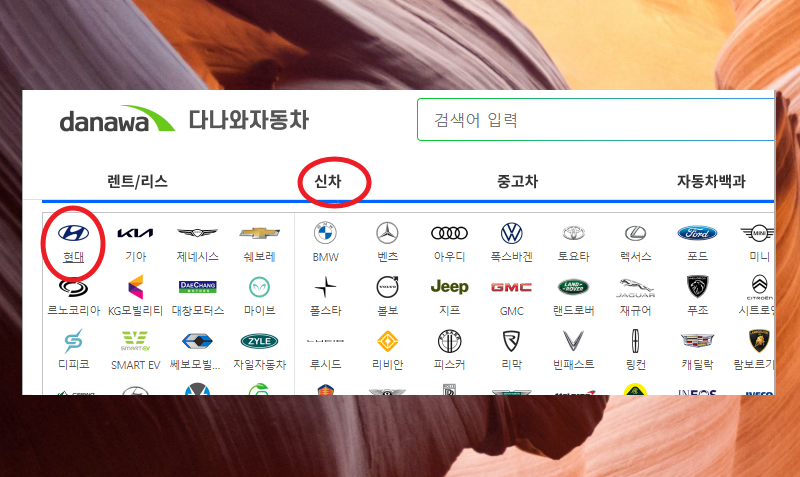Image resolution: width=800 pixels, height=477 pixels.
Task: Select the 쎄보모빌 brand logo
Action: click(197, 341)
